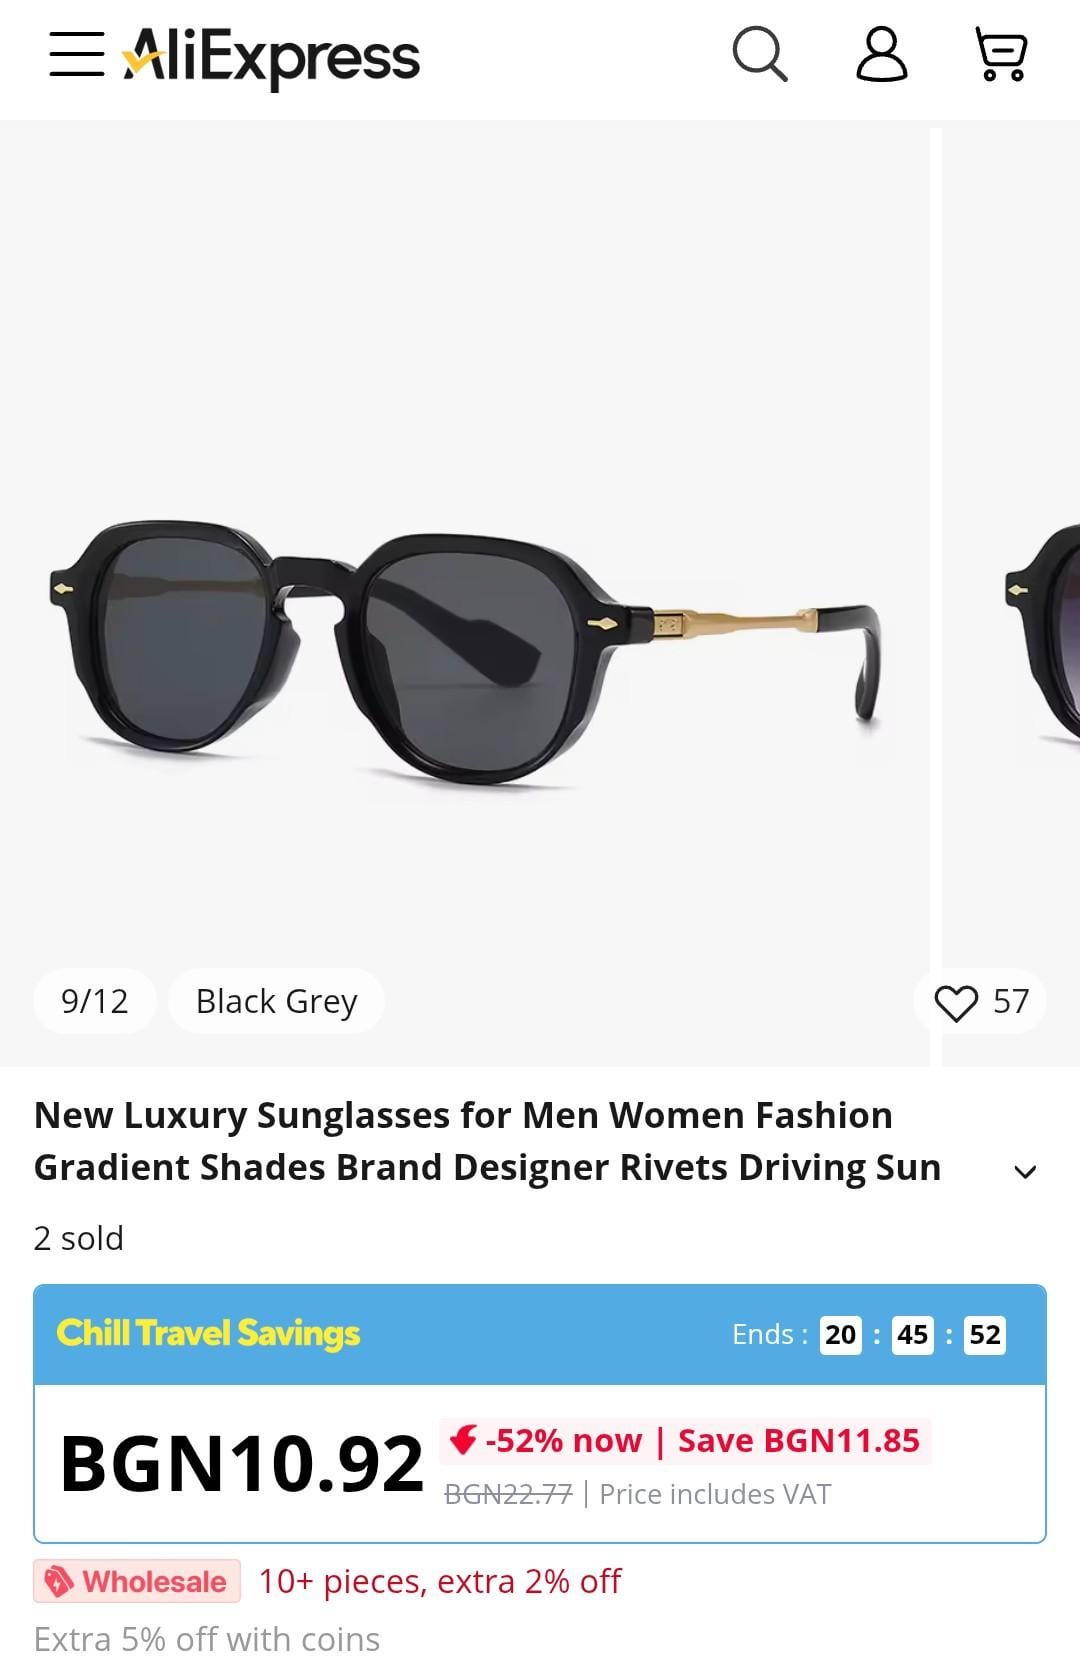Open the main sunglasses product image
The width and height of the screenshot is (1080, 1676).
tap(465, 597)
